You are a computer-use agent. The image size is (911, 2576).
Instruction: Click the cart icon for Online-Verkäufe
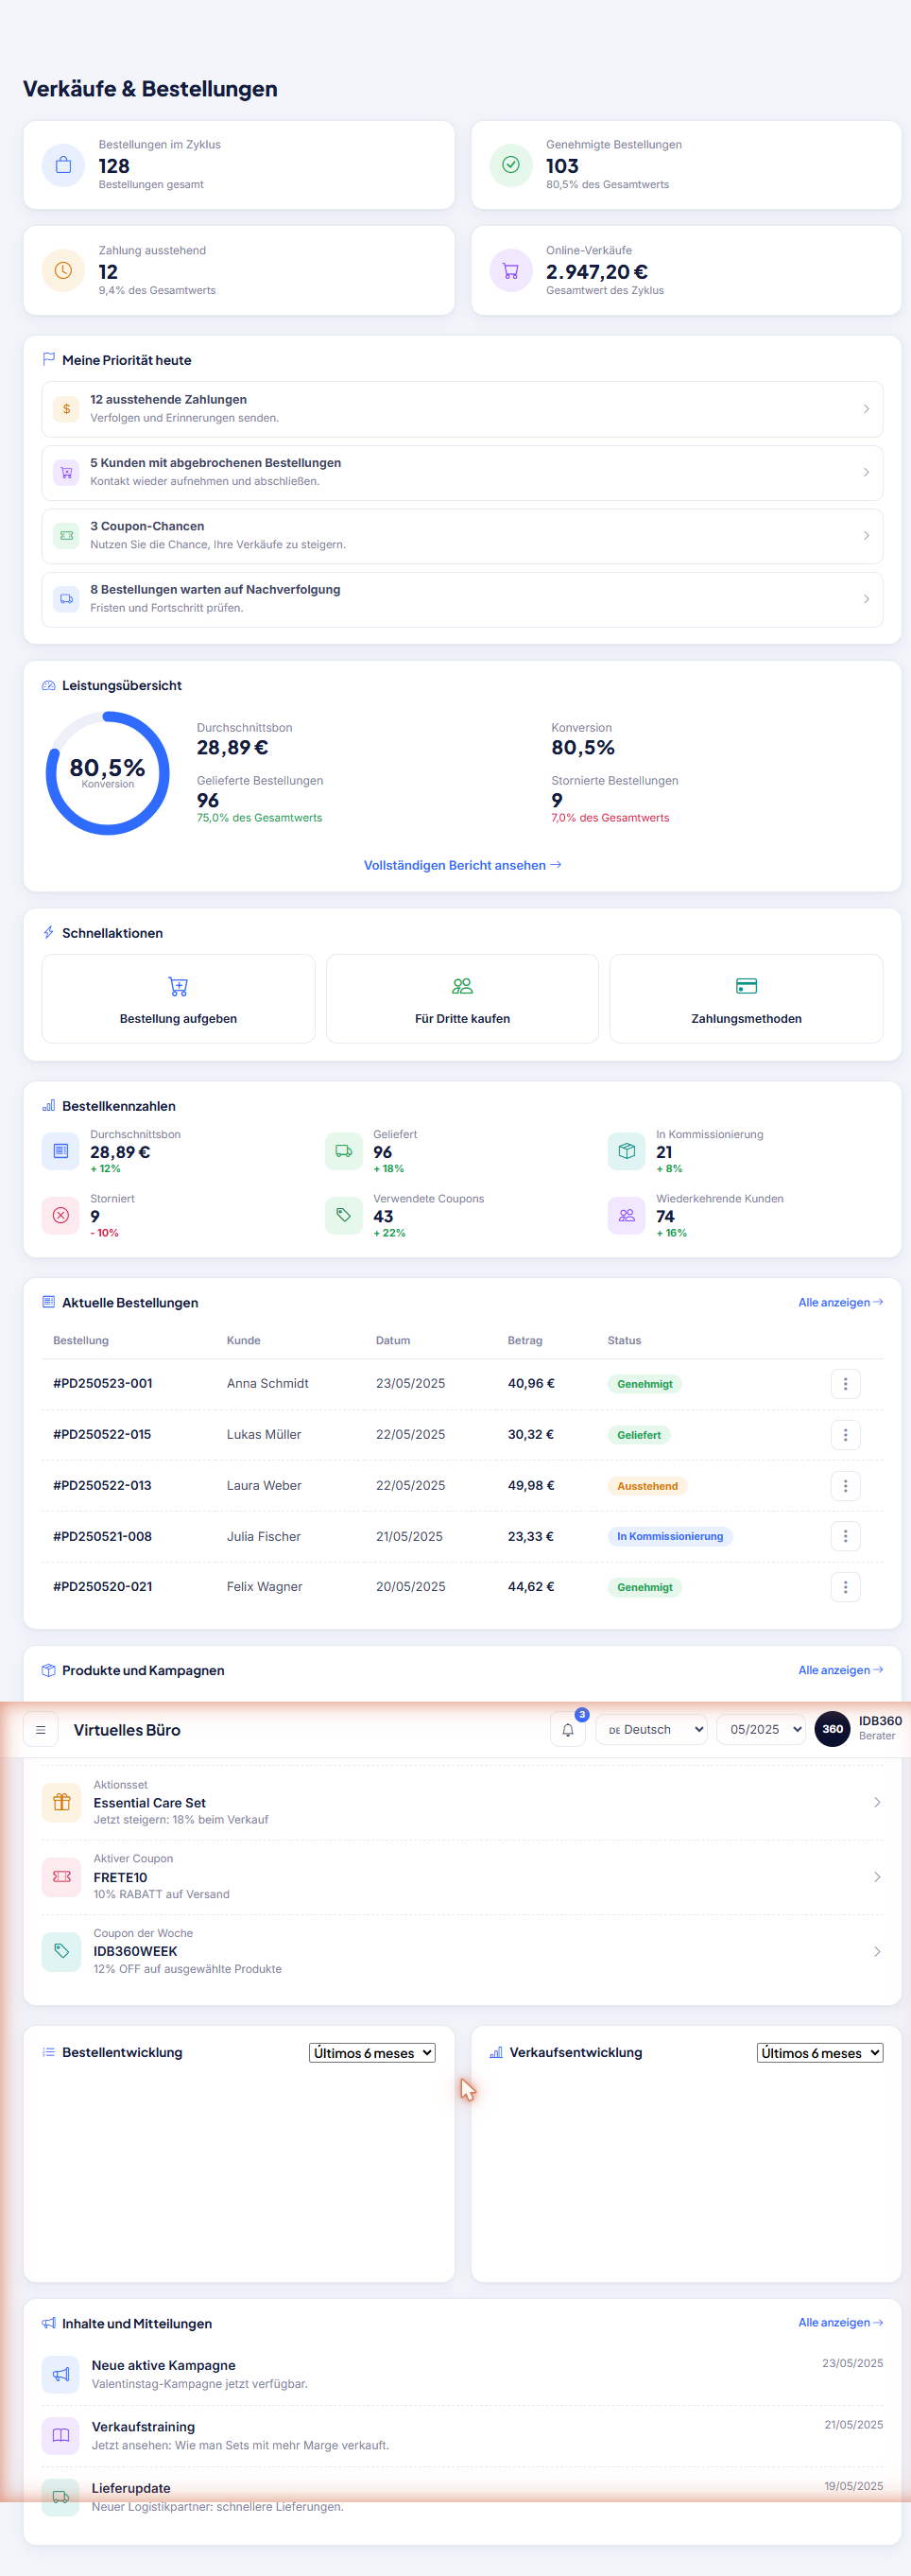510,271
